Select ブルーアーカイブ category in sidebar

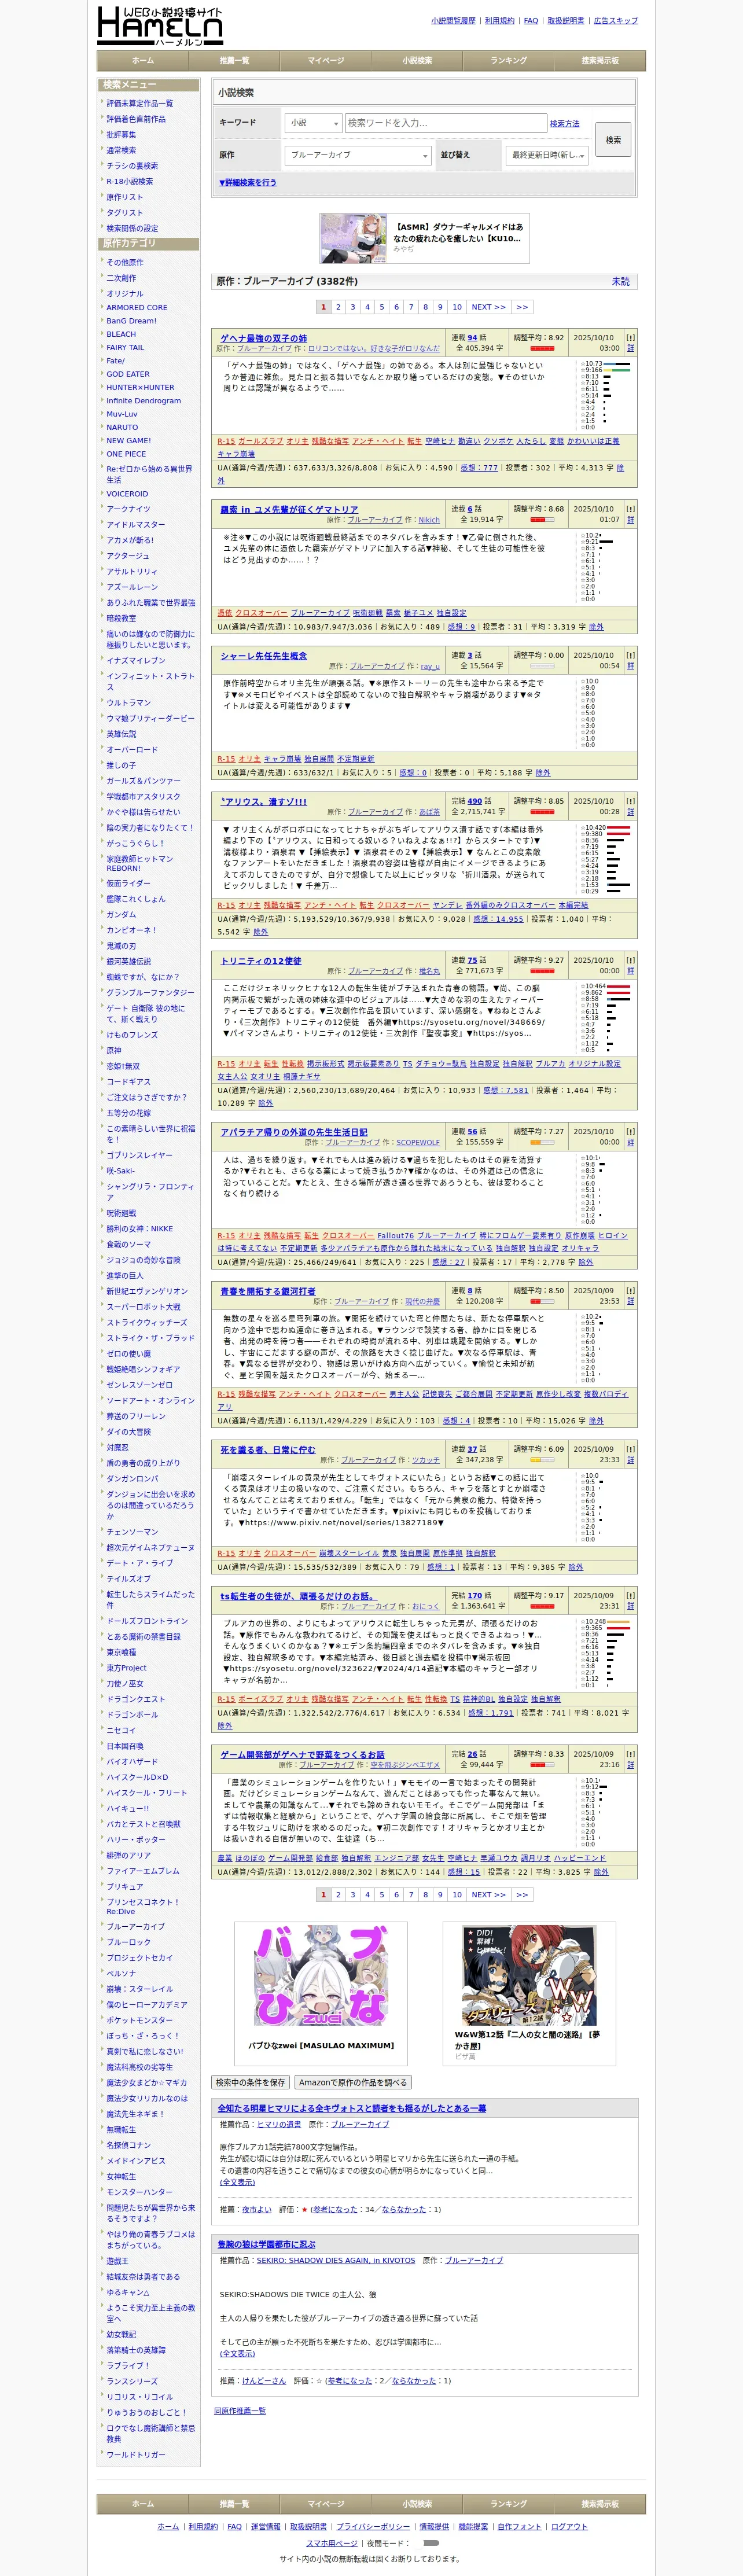click(x=136, y=1926)
